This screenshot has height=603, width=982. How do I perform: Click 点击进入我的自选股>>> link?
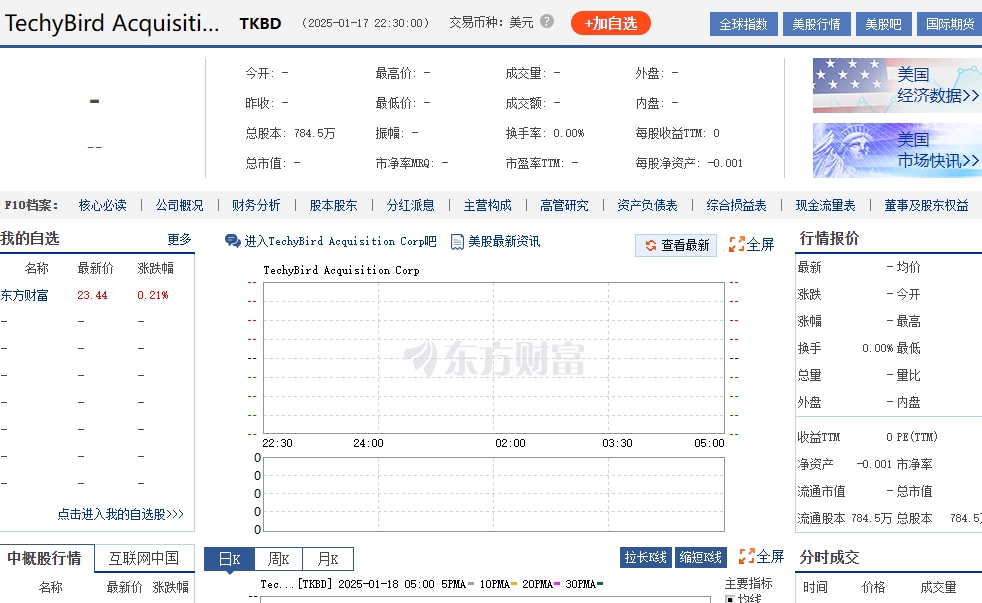(x=120, y=514)
